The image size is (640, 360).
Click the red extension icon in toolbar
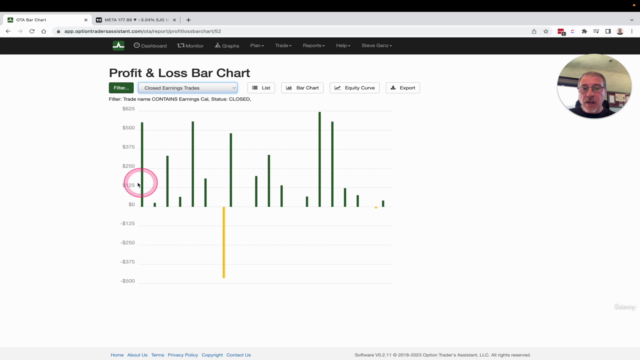(561, 32)
